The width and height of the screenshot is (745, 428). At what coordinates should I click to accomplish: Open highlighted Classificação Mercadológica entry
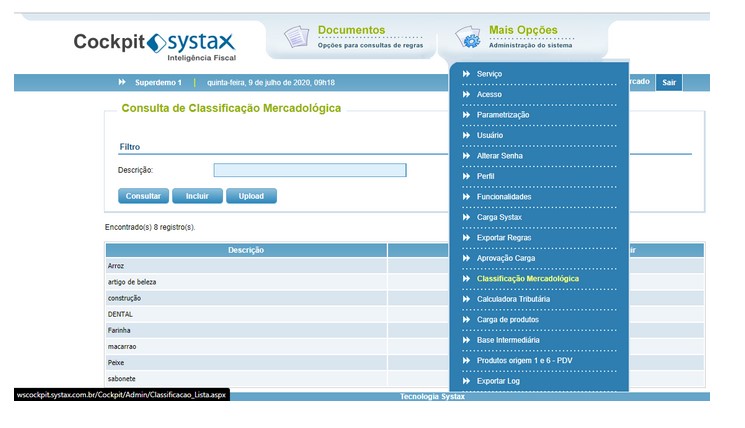tap(528, 278)
